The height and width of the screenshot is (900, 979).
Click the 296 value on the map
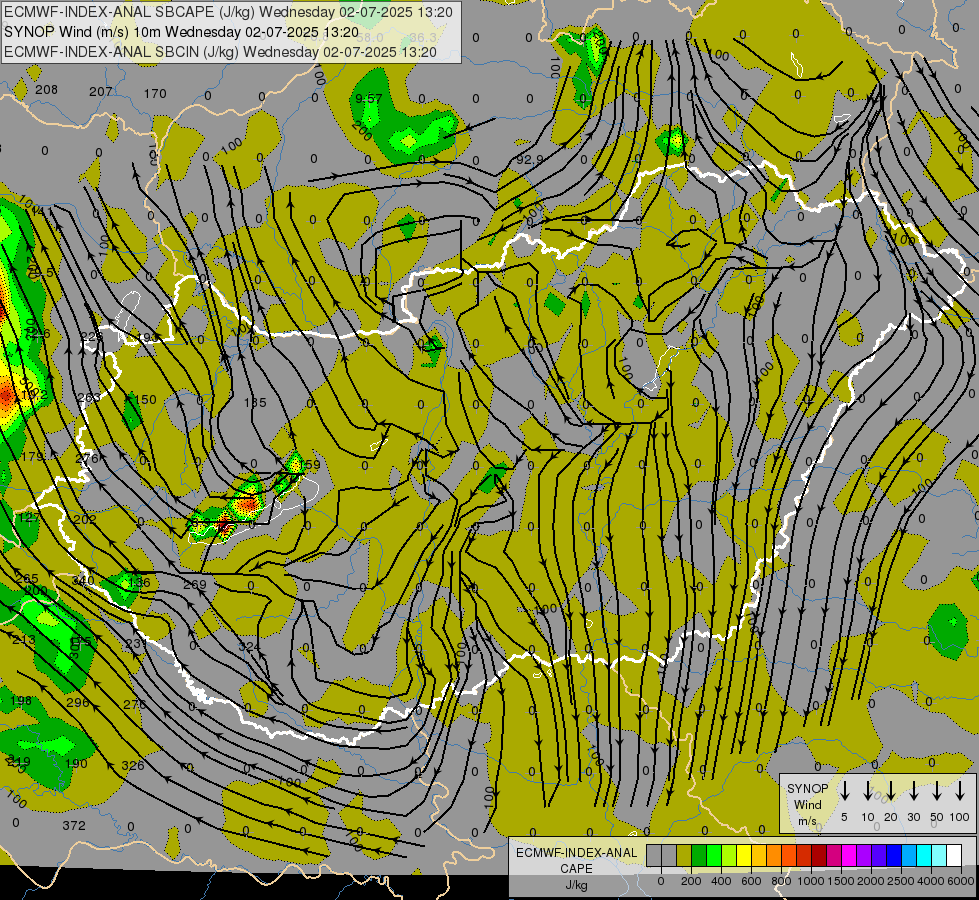pos(77,703)
